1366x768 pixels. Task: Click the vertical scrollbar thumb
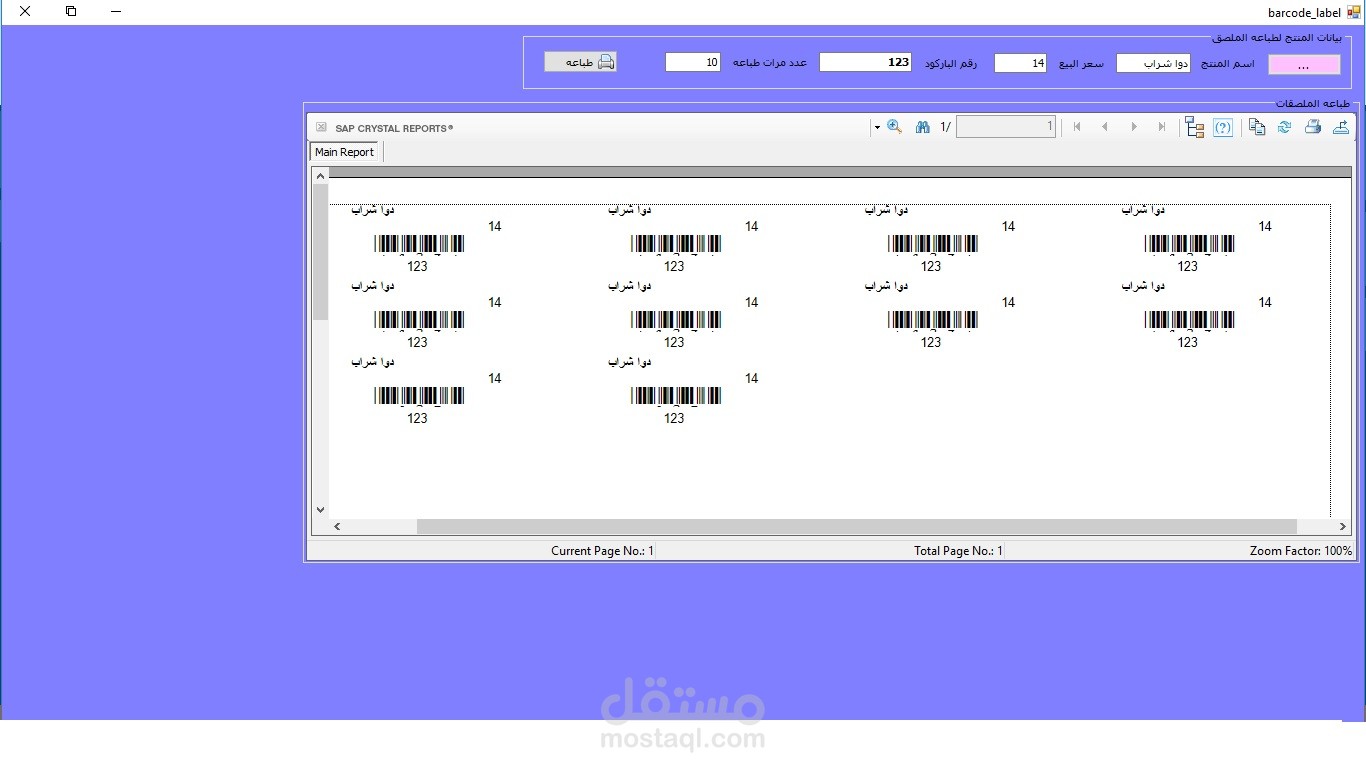(320, 252)
